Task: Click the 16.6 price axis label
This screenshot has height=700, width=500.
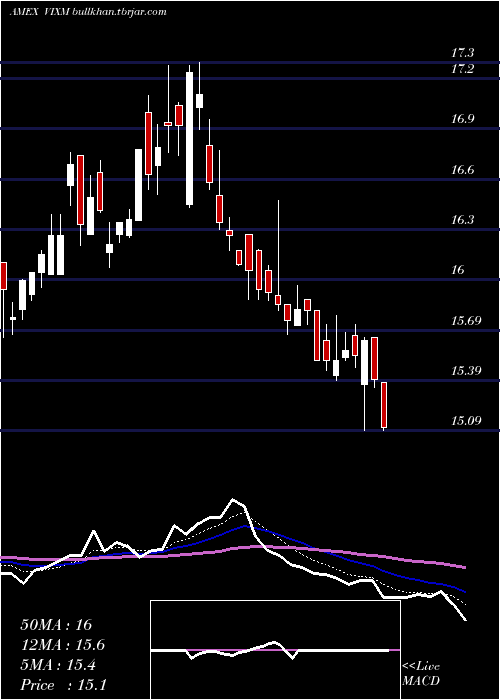Action: pyautogui.click(x=462, y=170)
